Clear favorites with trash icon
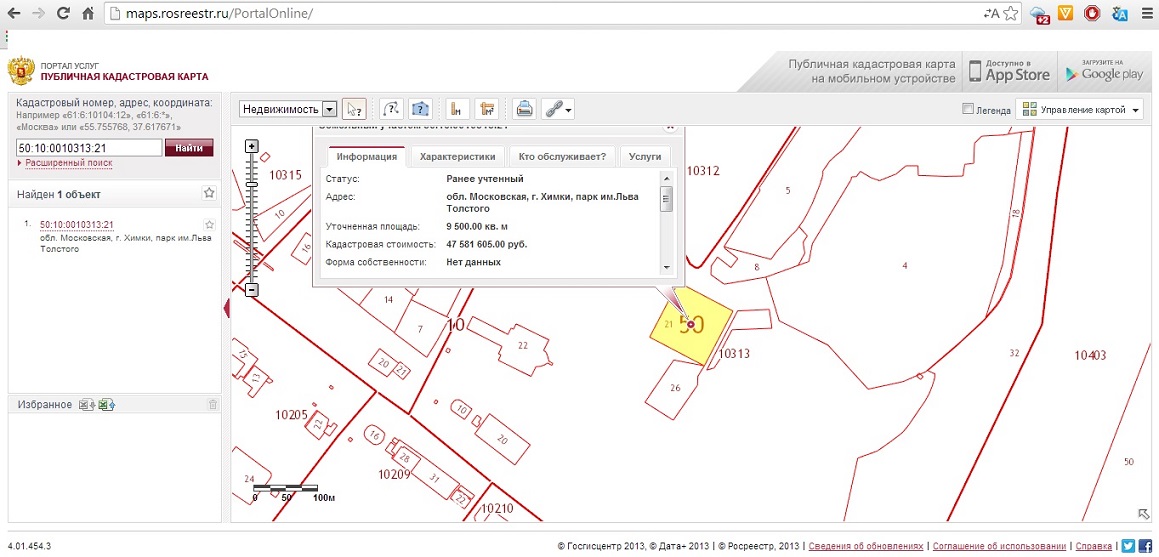Screen dimensions: 1159x557 (x=213, y=404)
